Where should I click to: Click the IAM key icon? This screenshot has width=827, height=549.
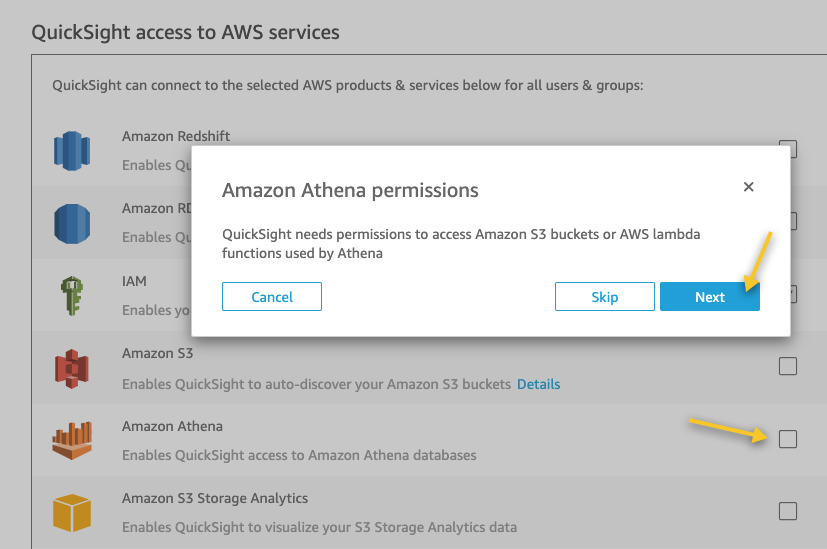tap(72, 295)
